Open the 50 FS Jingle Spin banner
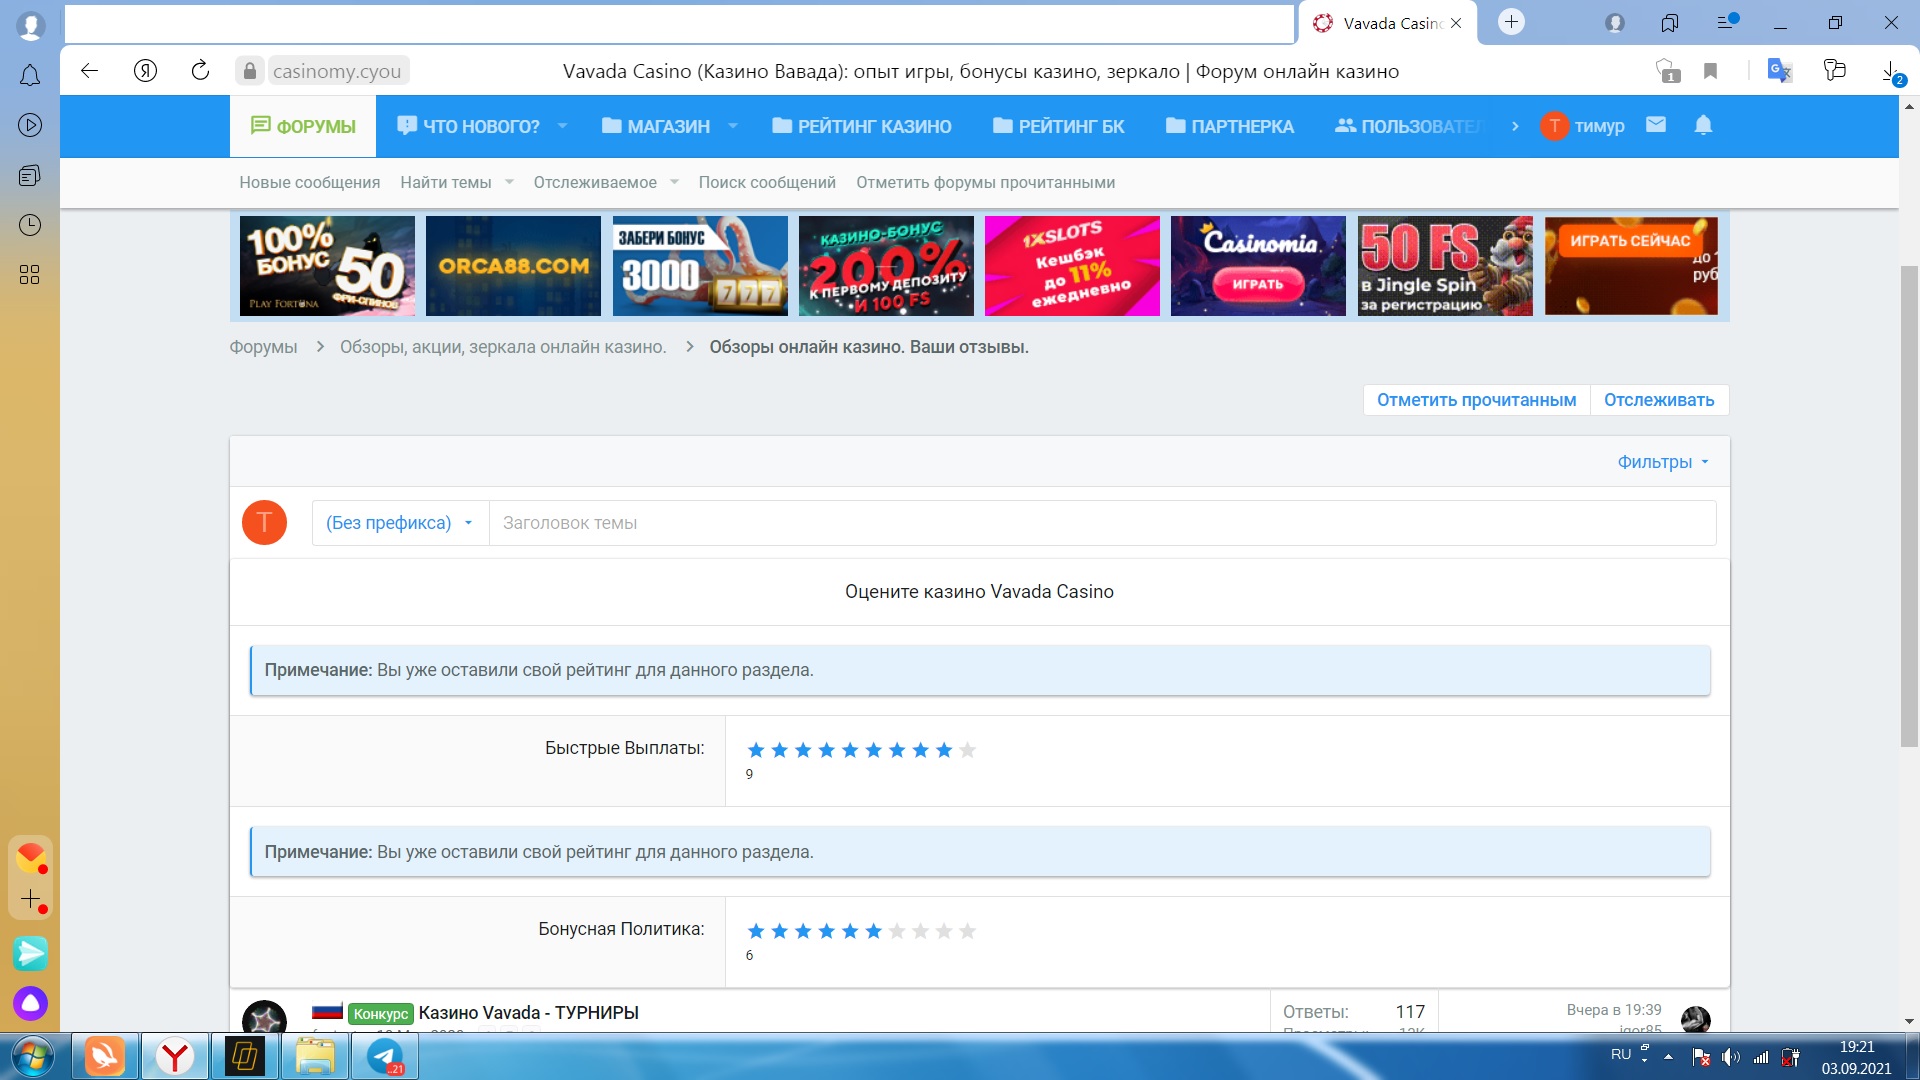 click(x=1445, y=266)
